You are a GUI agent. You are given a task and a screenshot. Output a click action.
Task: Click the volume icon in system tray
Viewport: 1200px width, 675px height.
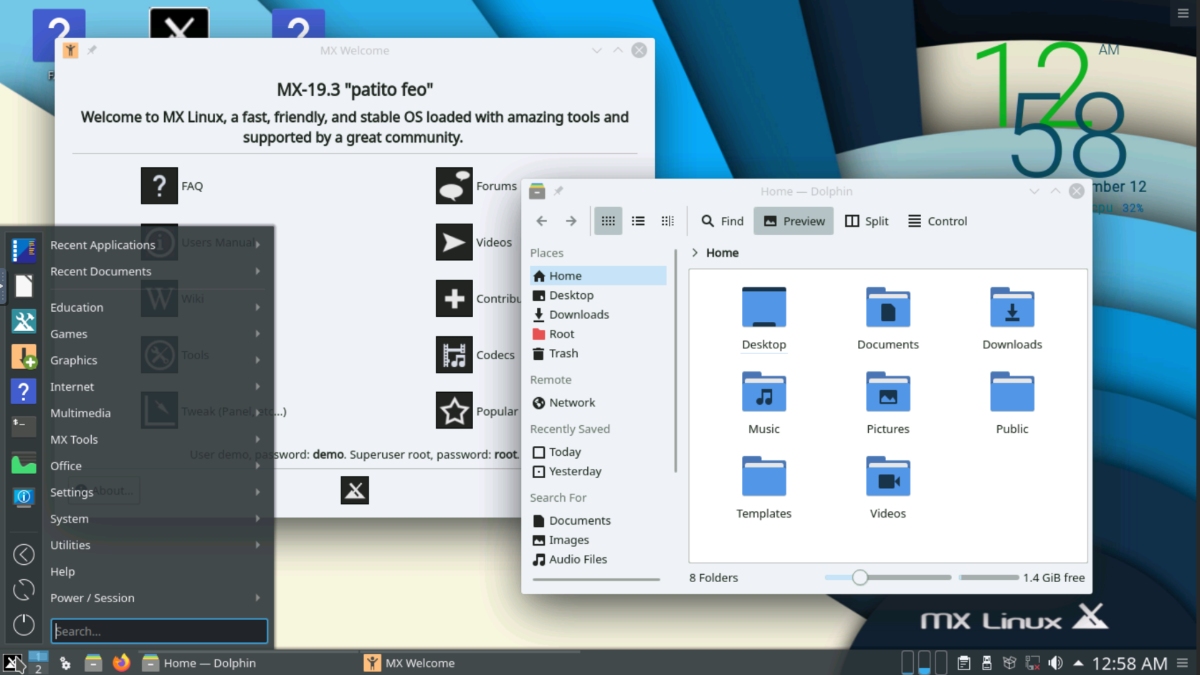click(1054, 663)
